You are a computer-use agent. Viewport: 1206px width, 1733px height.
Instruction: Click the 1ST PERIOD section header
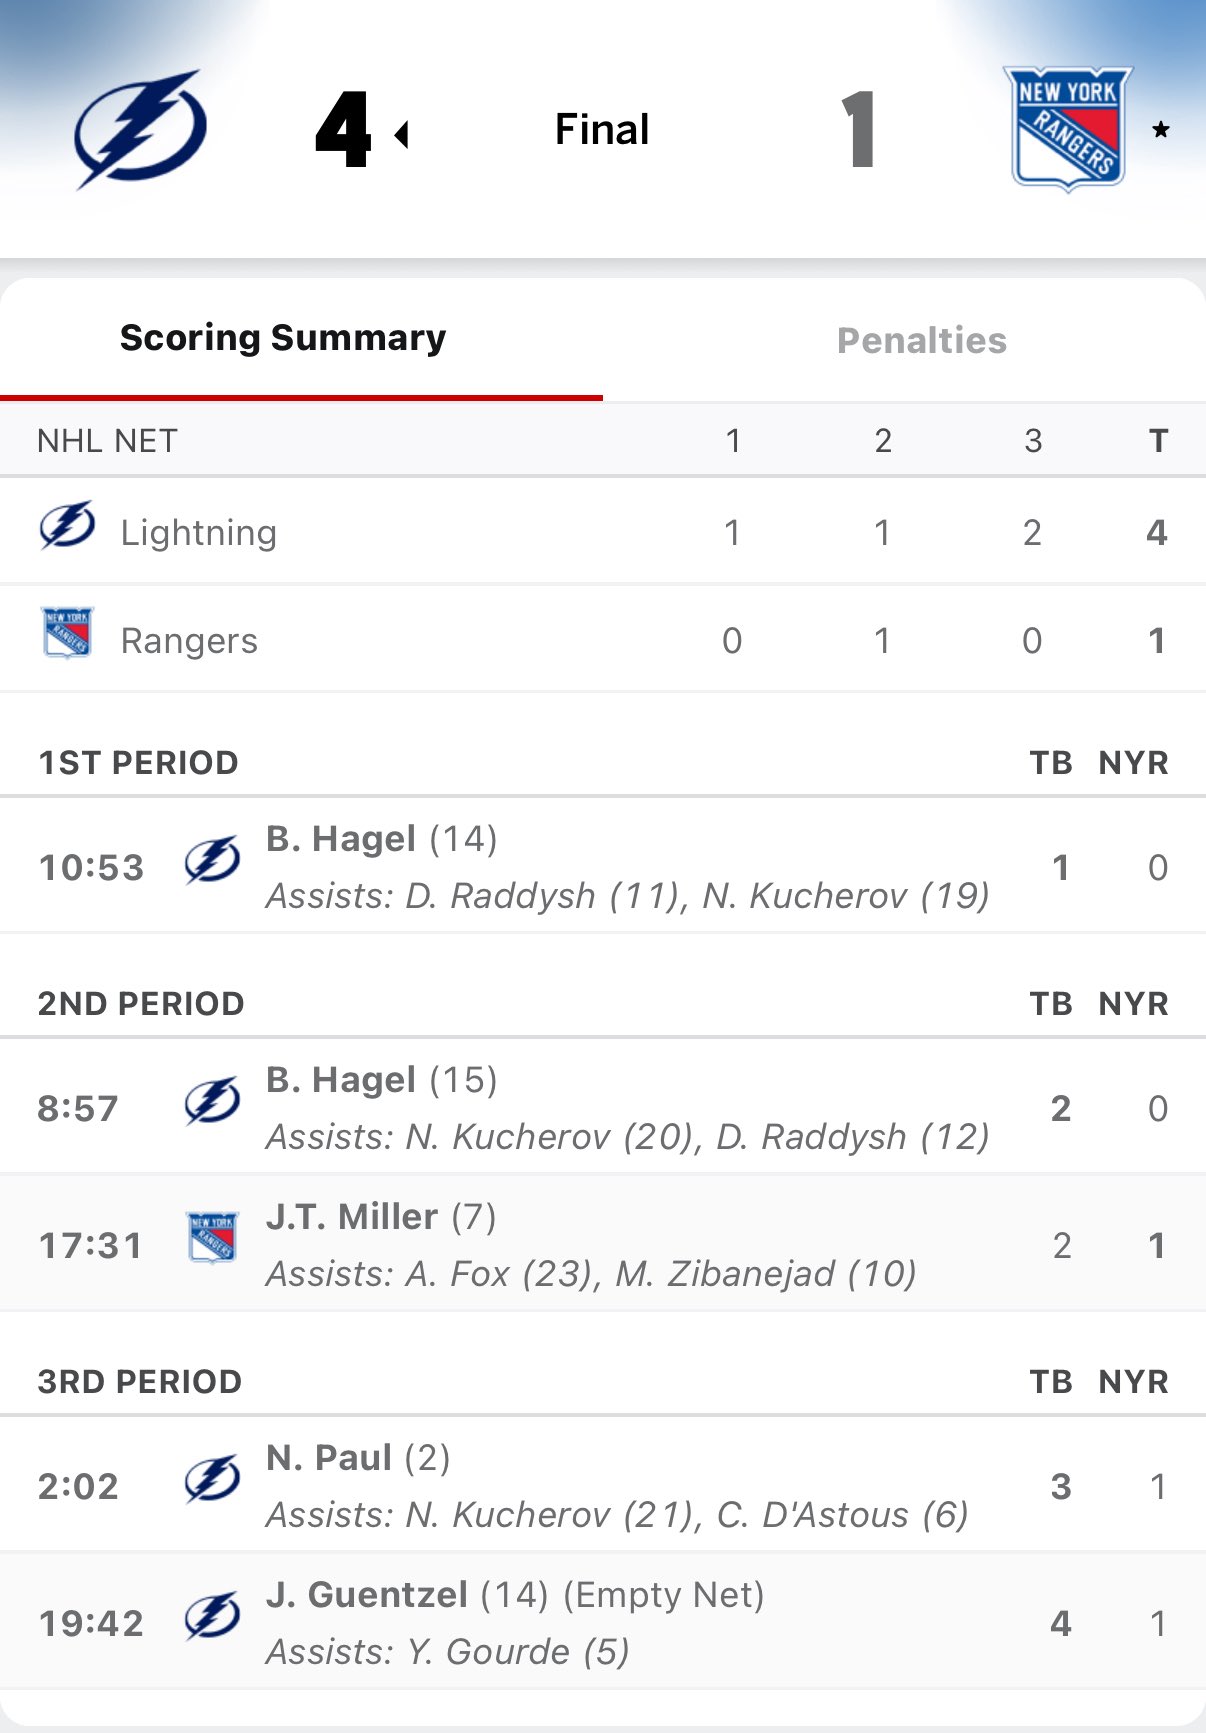[138, 763]
